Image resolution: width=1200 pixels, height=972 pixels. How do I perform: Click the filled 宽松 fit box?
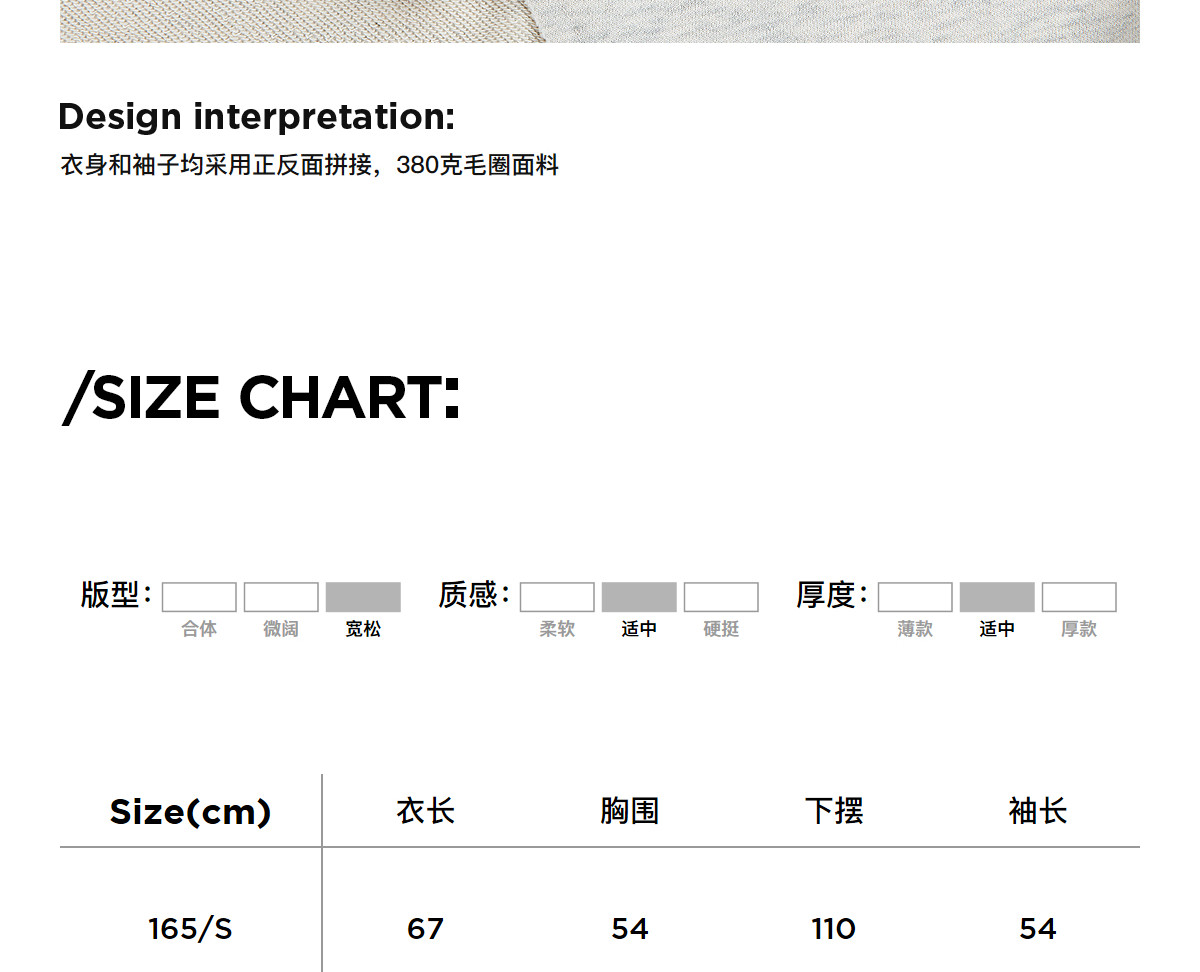click(x=363, y=597)
